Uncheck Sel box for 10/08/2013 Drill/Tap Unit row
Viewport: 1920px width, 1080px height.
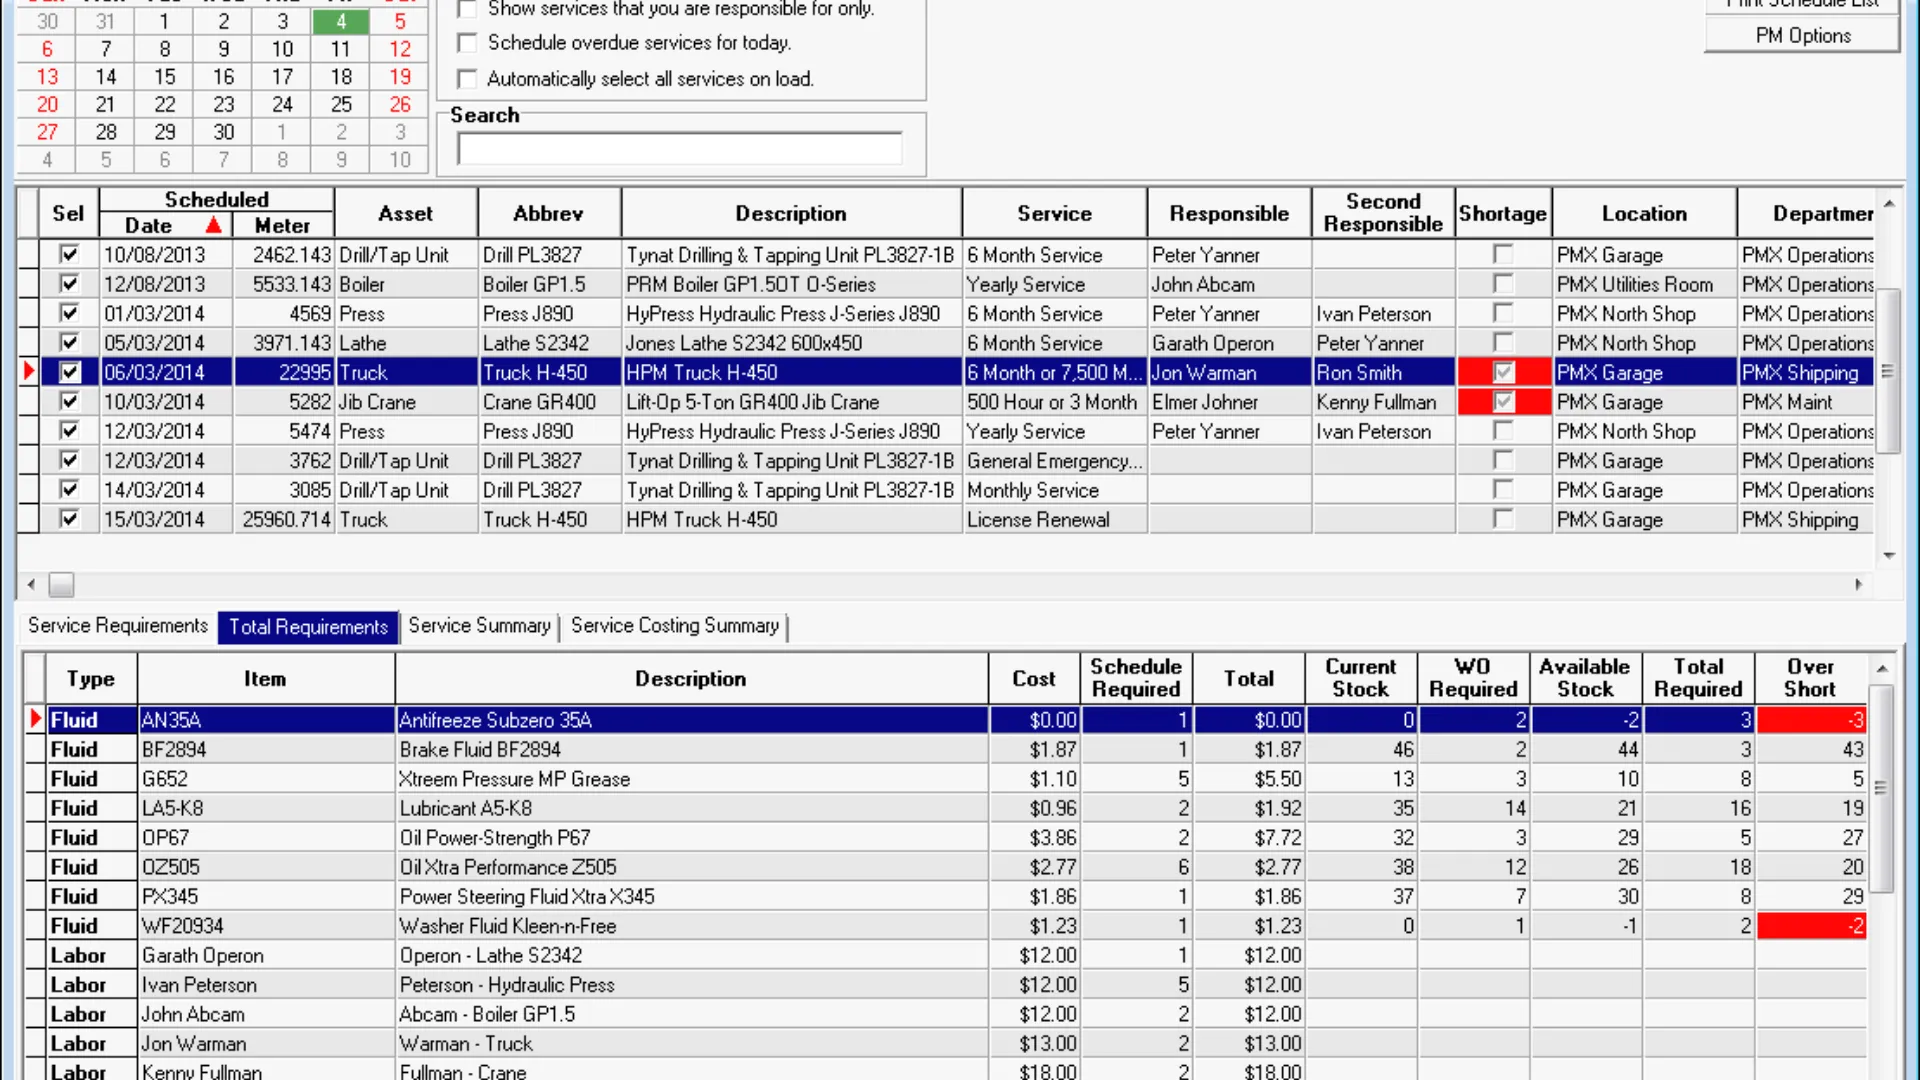69,254
